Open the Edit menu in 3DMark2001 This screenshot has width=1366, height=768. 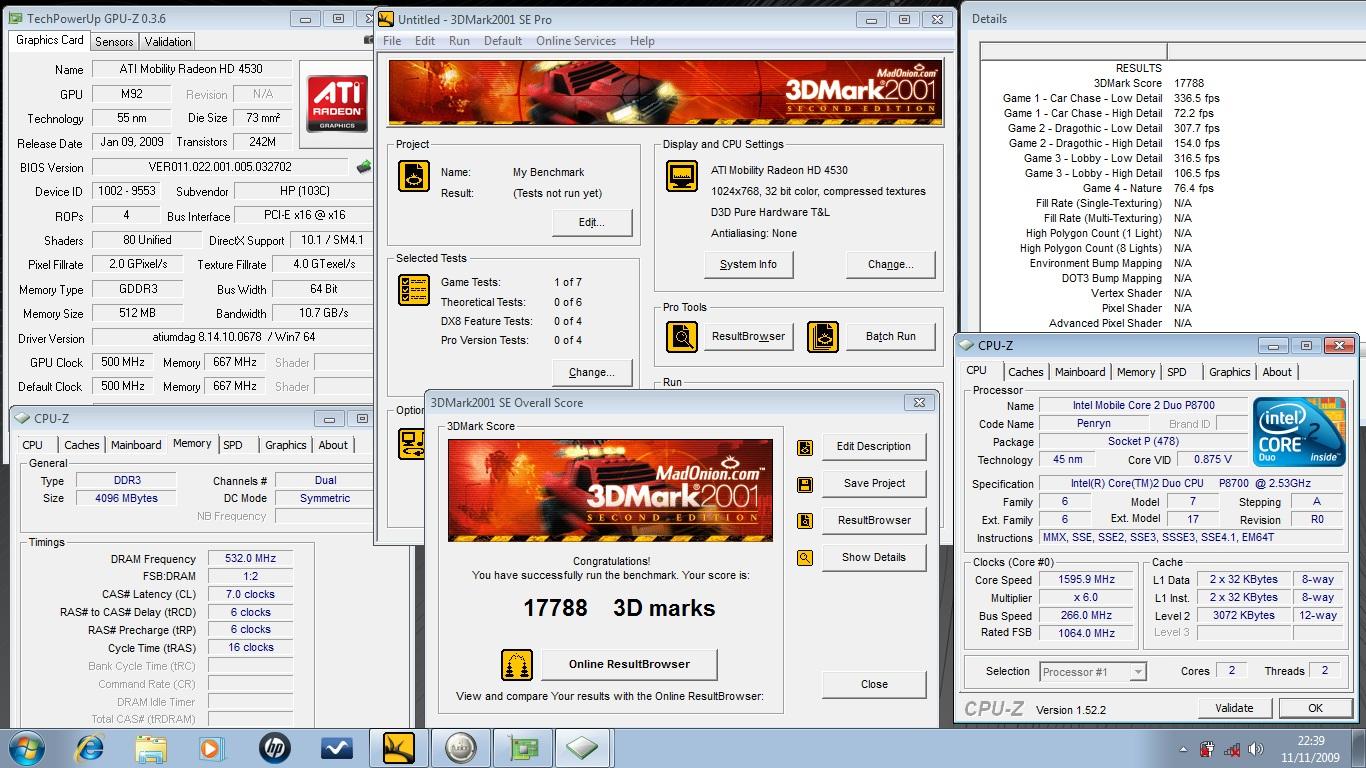tap(425, 41)
